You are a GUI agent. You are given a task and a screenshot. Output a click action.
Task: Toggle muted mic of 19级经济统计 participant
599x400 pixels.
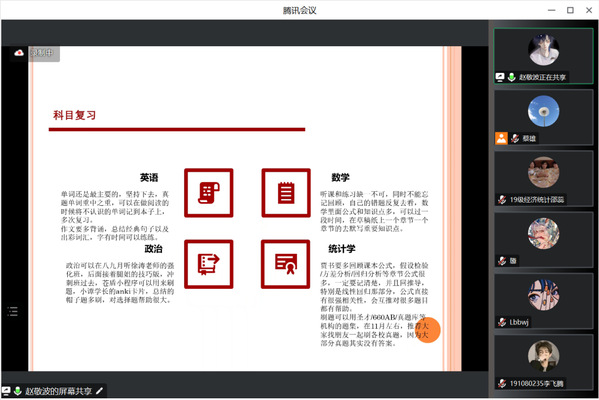tap(502, 199)
